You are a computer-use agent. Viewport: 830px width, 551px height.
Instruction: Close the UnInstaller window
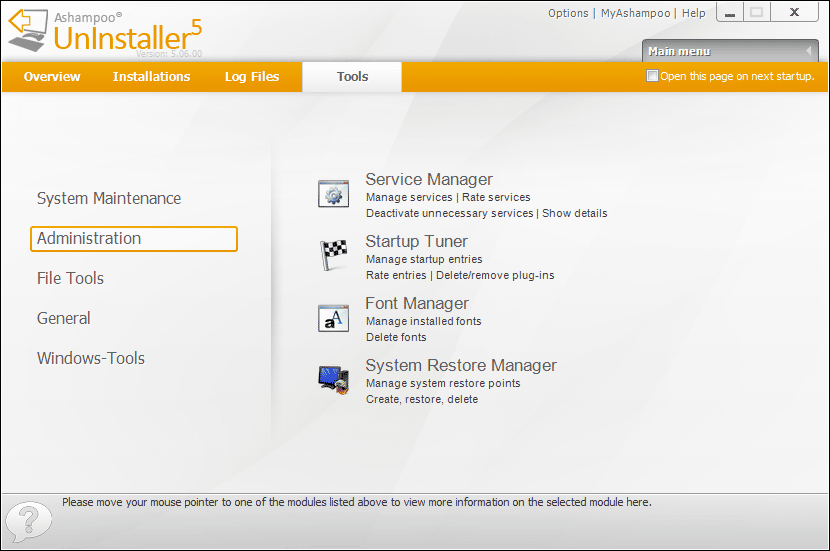(x=794, y=13)
